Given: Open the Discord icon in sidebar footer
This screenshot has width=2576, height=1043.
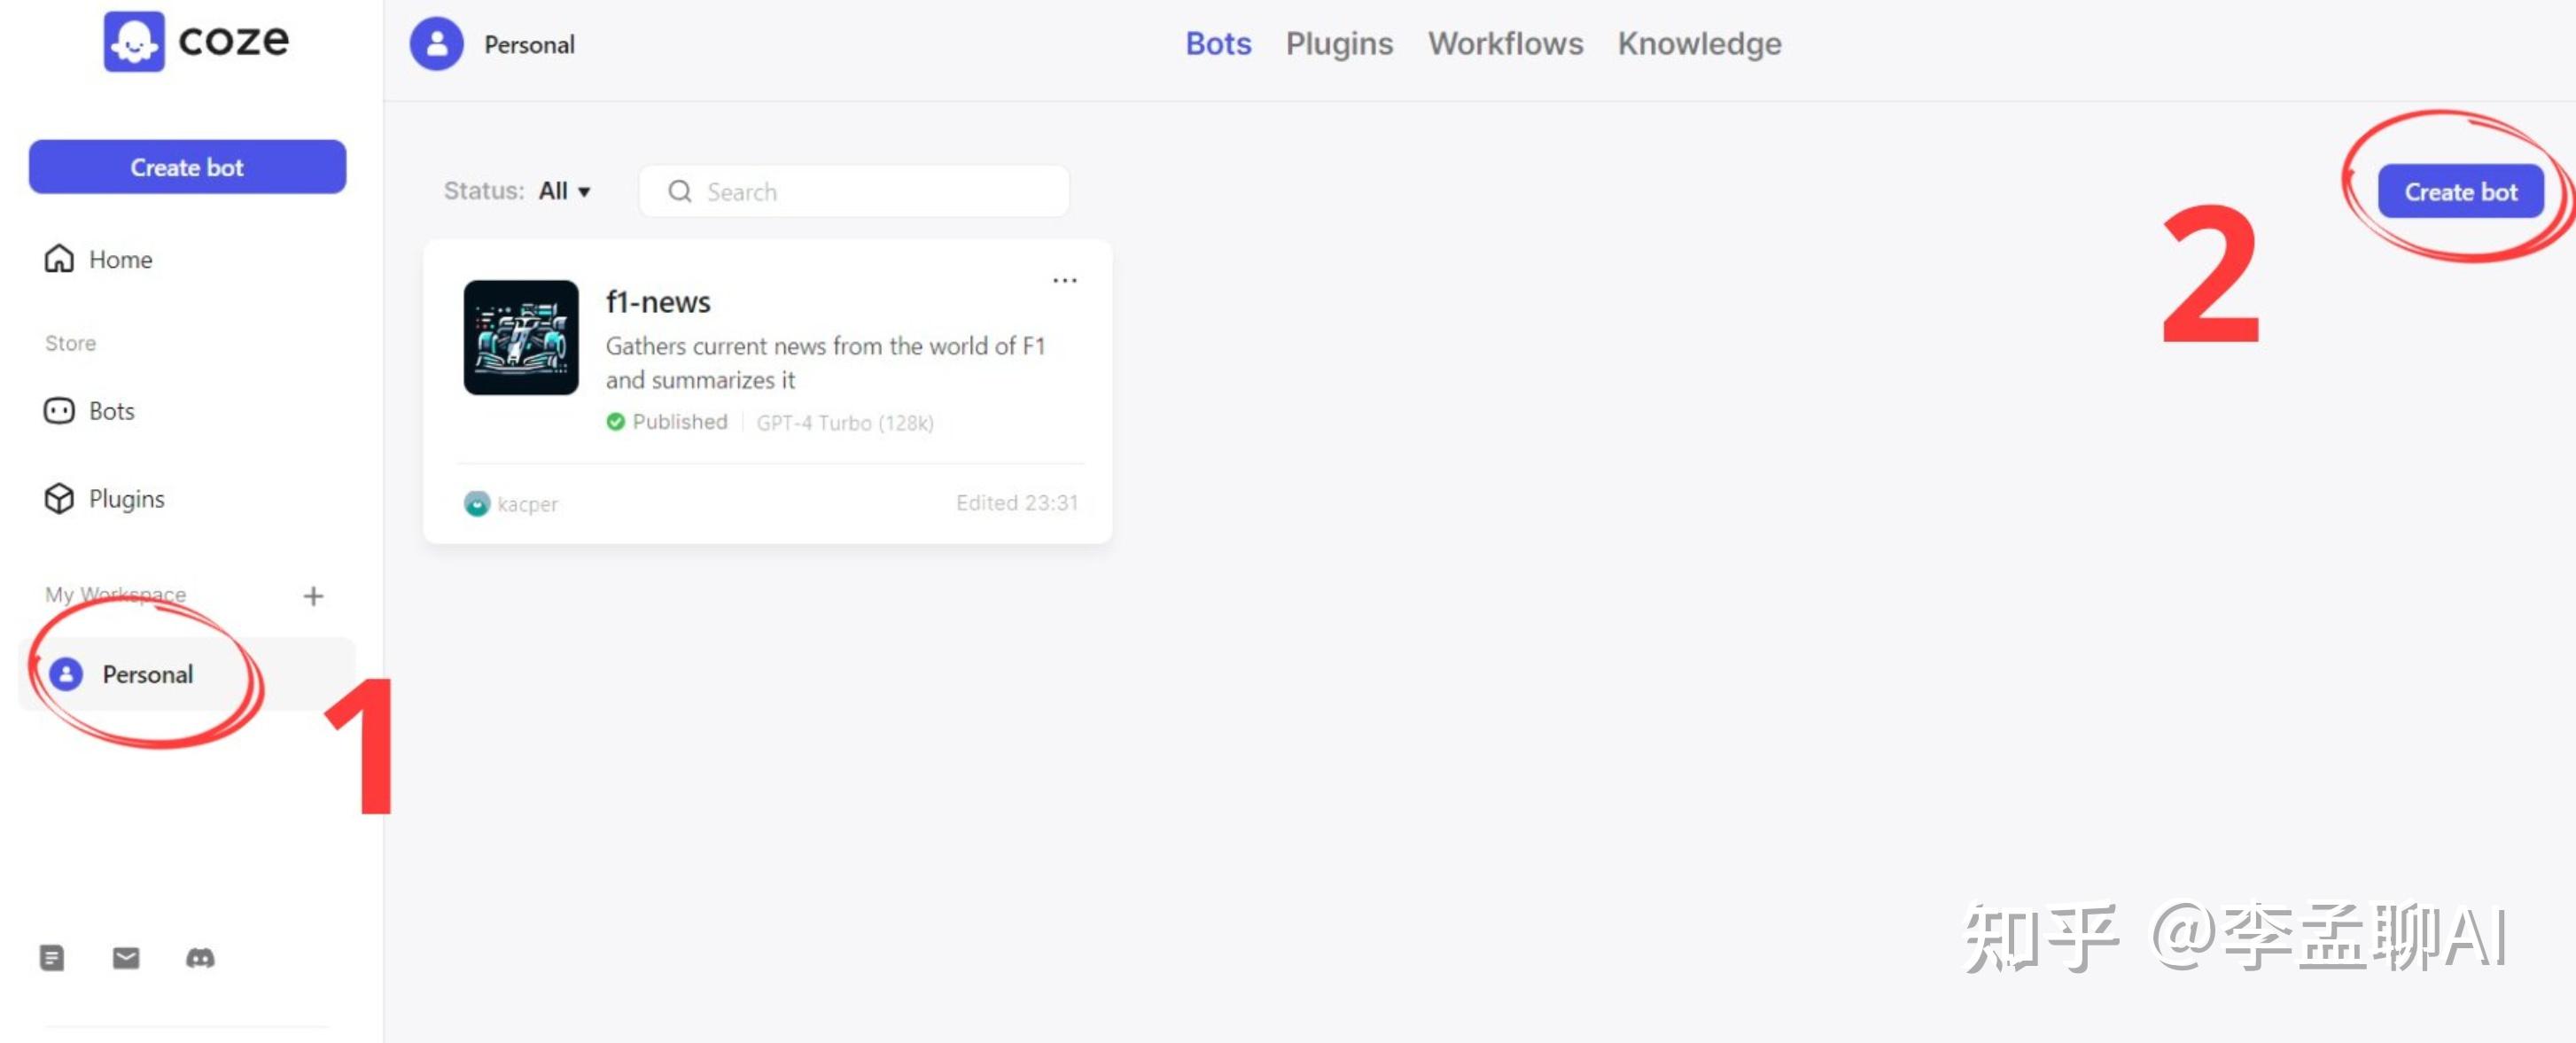Looking at the screenshot, I should click(200, 958).
